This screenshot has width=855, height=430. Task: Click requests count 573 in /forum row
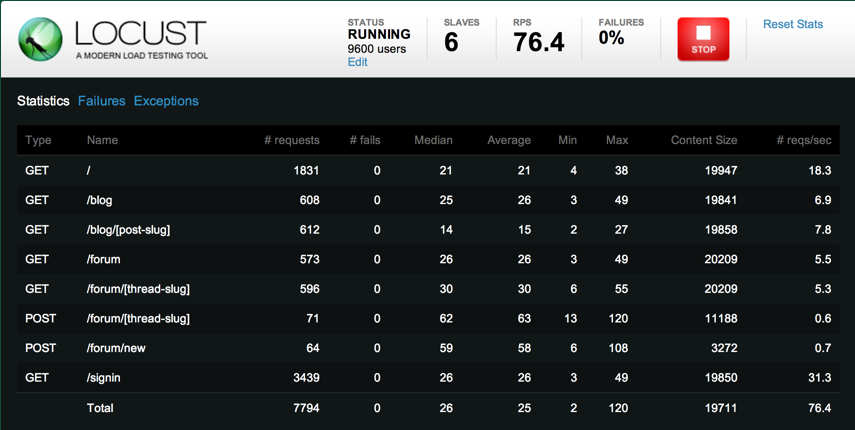(310, 259)
